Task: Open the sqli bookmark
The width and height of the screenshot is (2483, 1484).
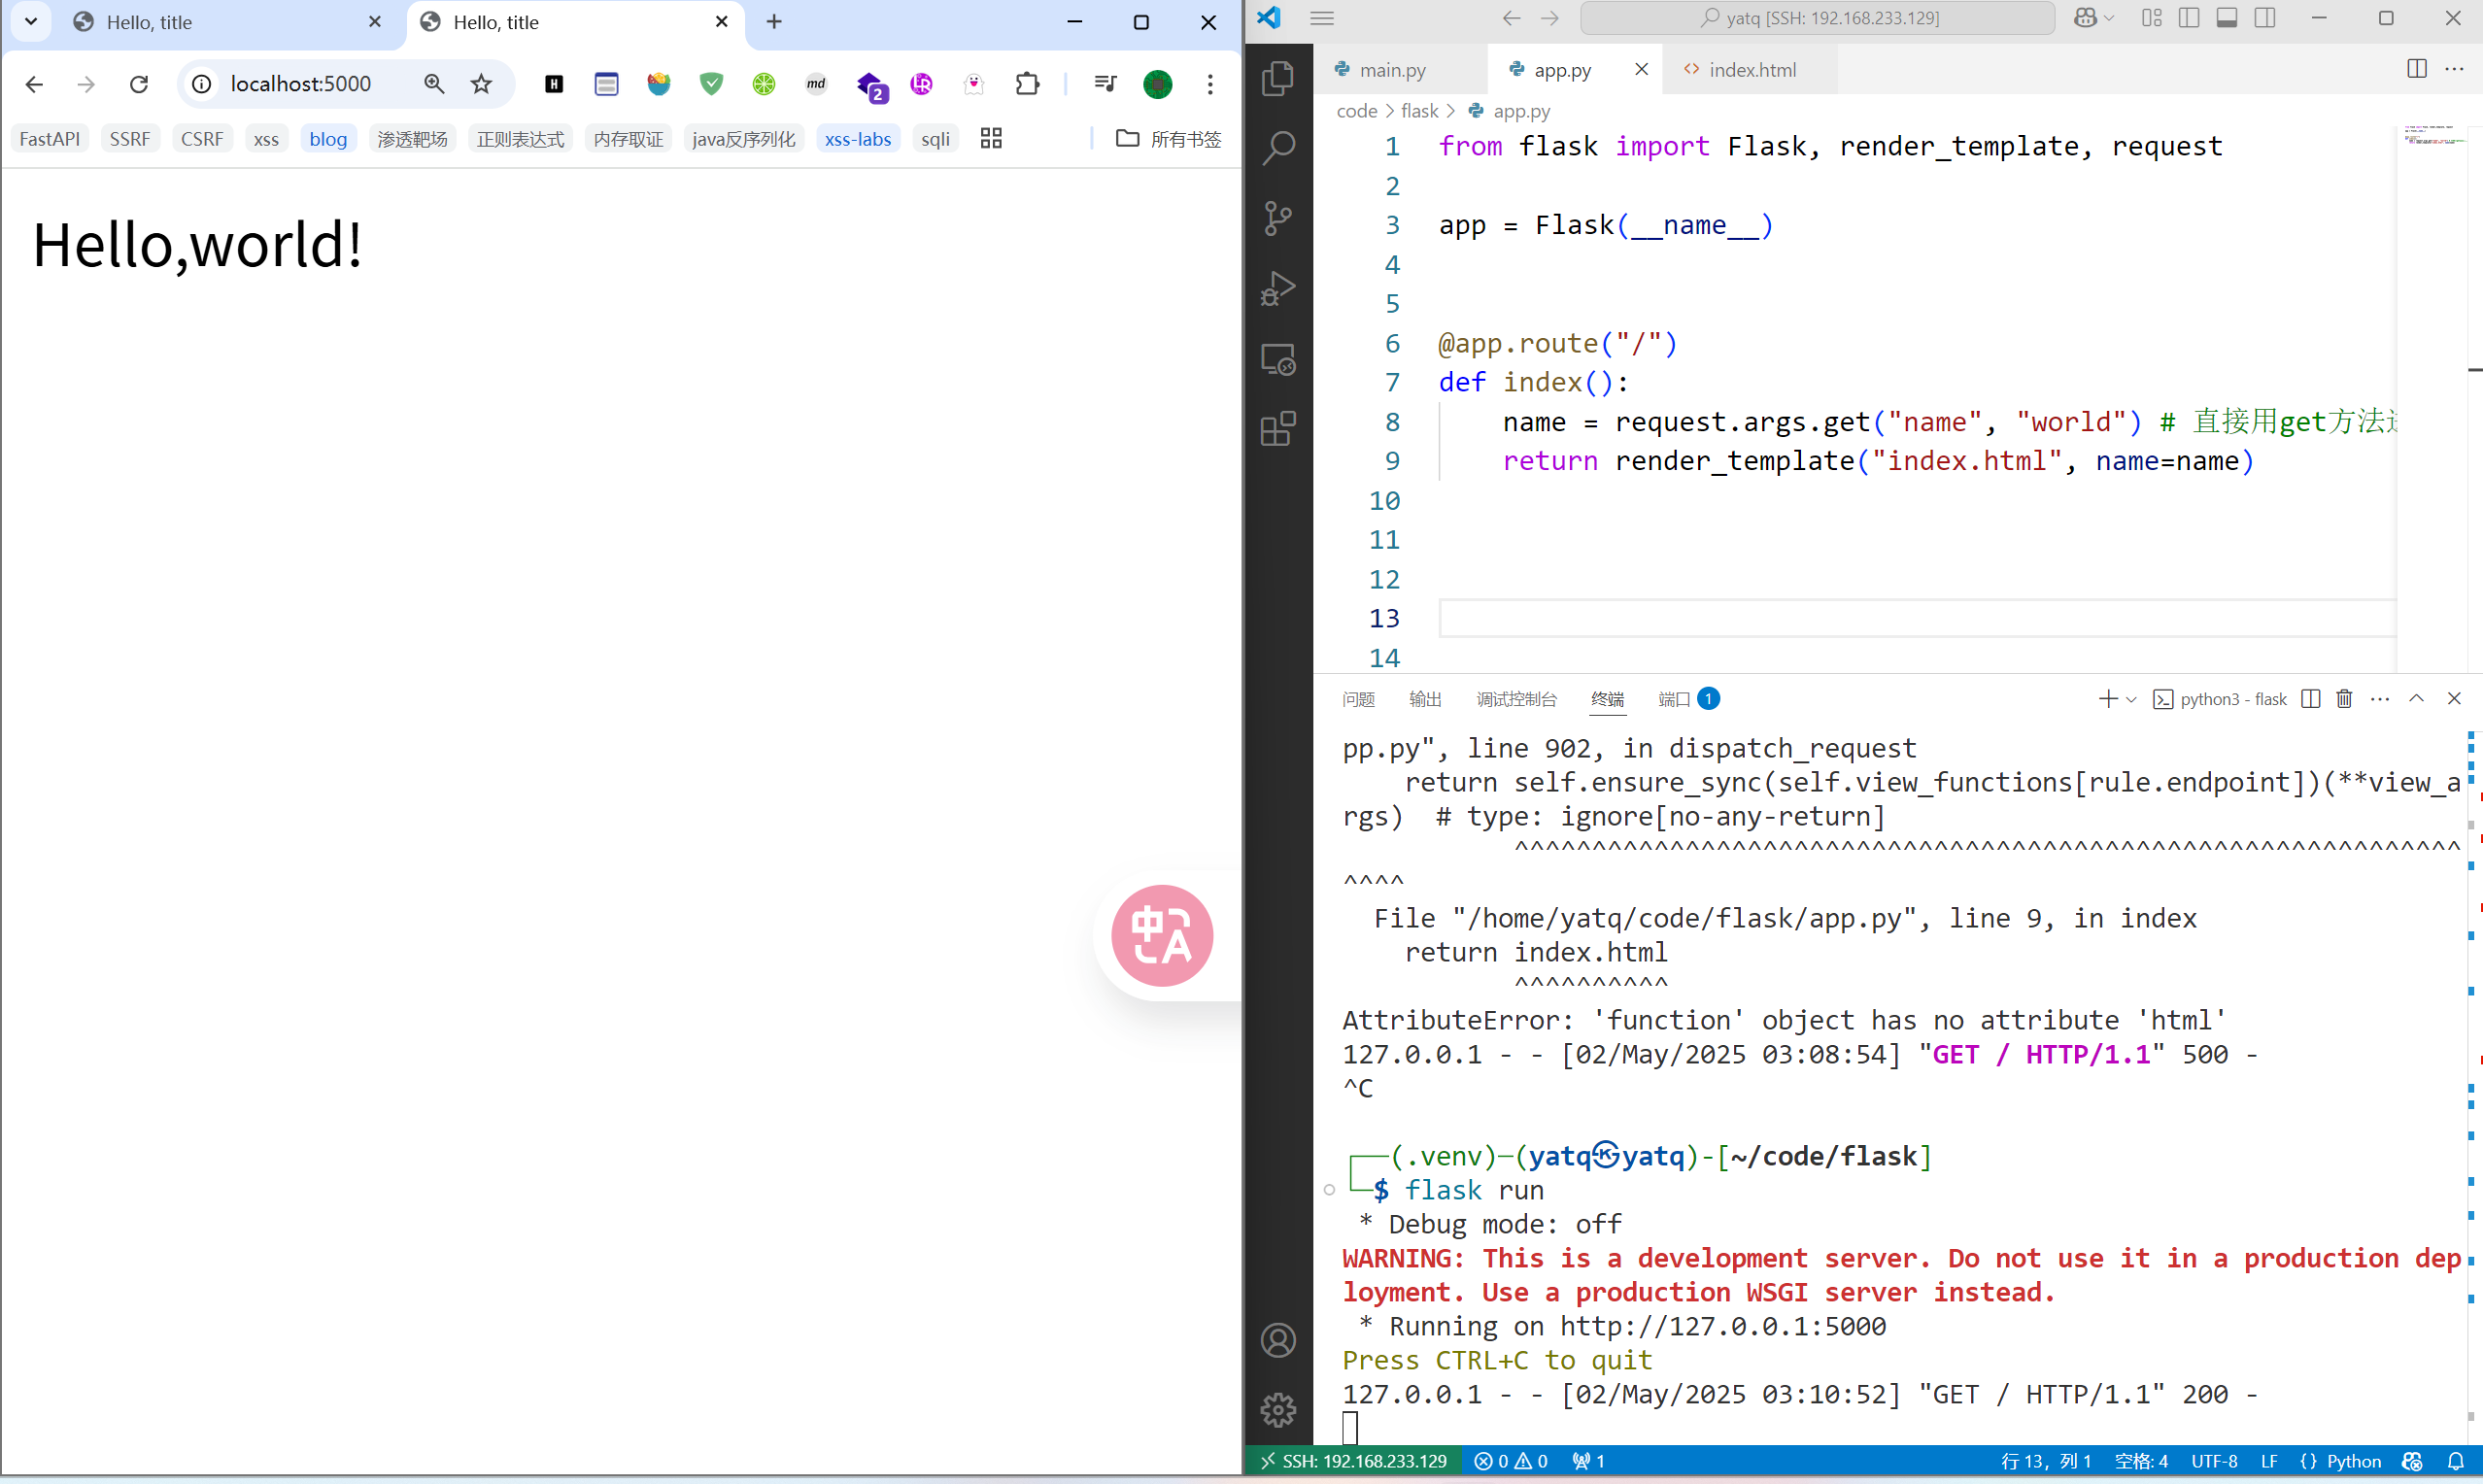Action: pyautogui.click(x=935, y=139)
